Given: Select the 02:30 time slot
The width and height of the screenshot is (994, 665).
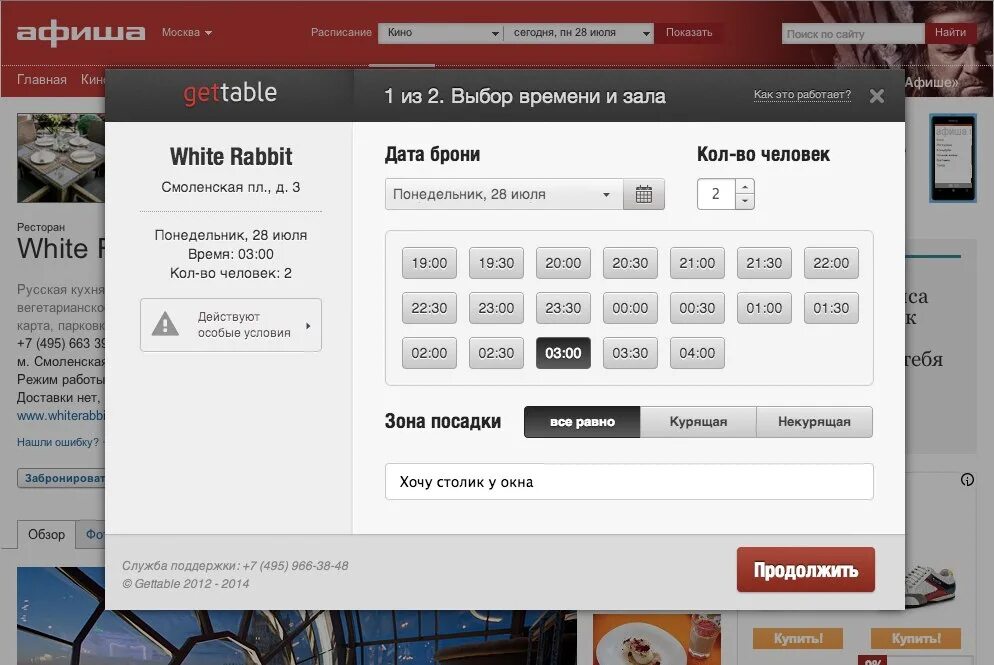Looking at the screenshot, I should pyautogui.click(x=496, y=353).
